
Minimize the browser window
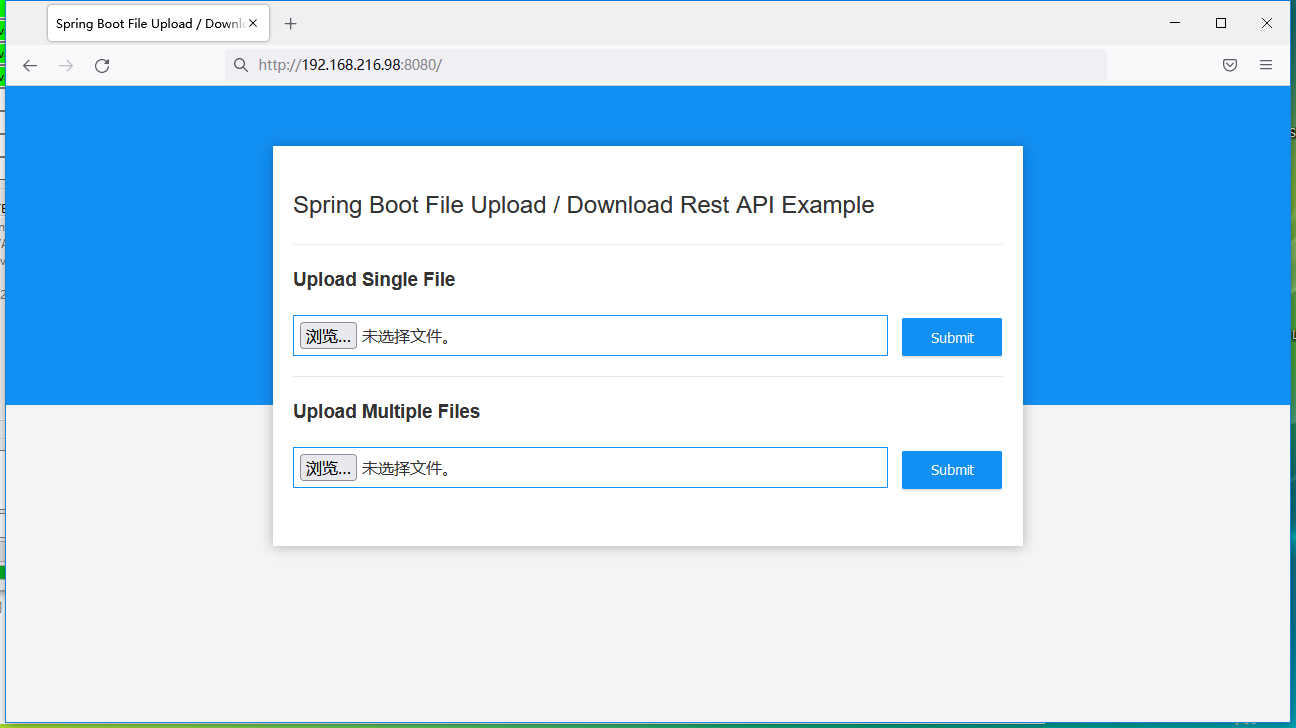(1174, 22)
